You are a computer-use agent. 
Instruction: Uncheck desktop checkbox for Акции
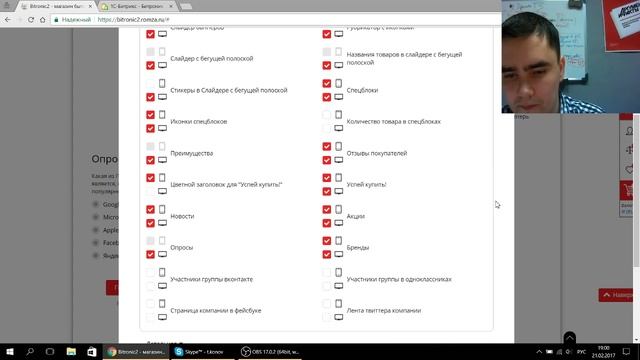[327, 223]
